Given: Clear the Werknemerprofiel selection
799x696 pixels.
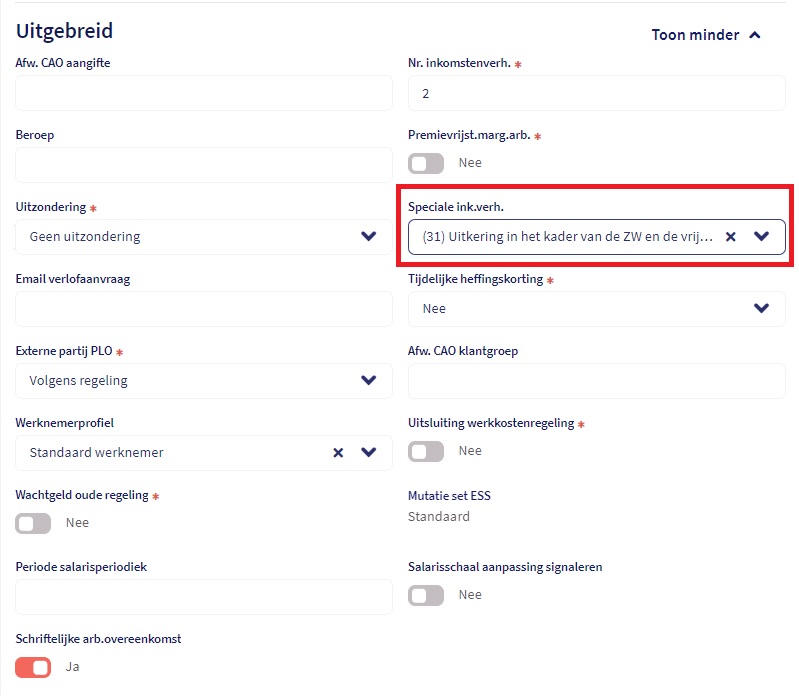Looking at the screenshot, I should (338, 453).
